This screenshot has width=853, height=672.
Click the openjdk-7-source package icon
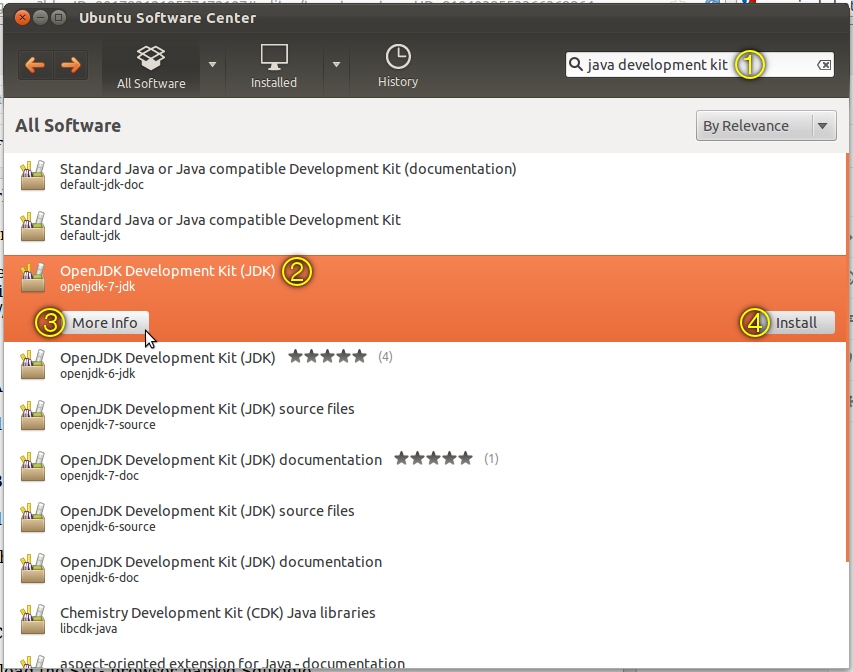click(x=33, y=416)
